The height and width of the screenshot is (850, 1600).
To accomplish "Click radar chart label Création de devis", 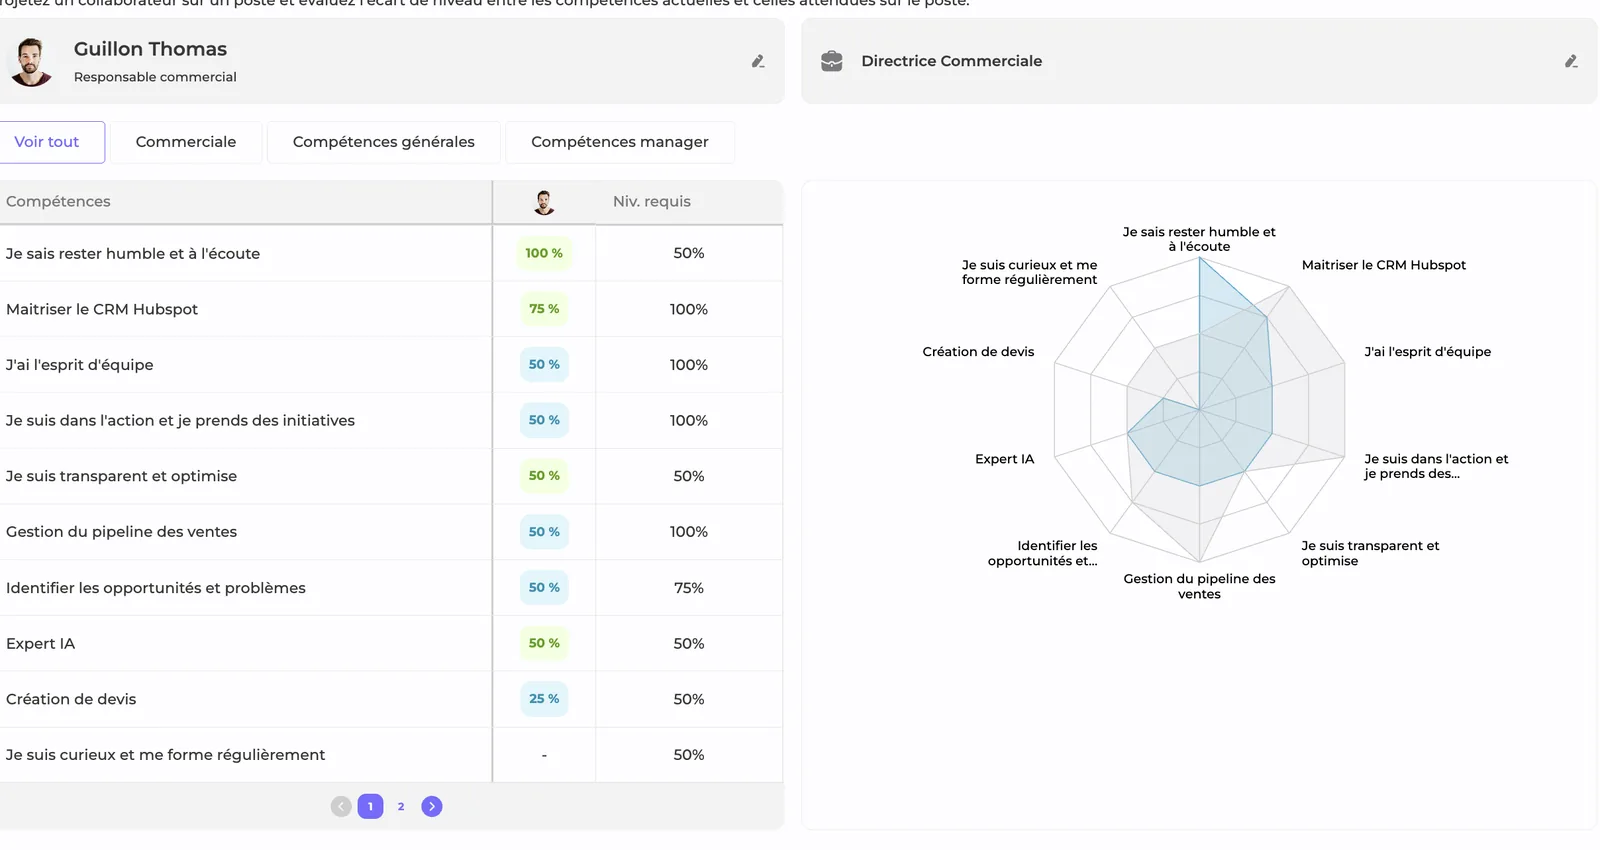I will pos(978,352).
